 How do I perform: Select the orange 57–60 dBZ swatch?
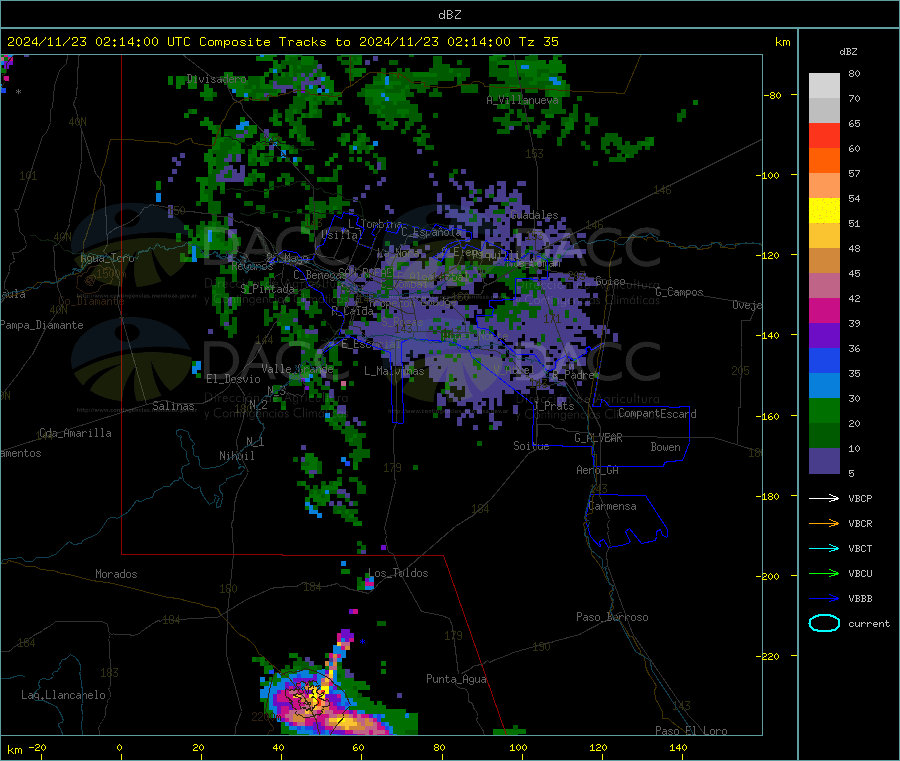click(x=824, y=161)
